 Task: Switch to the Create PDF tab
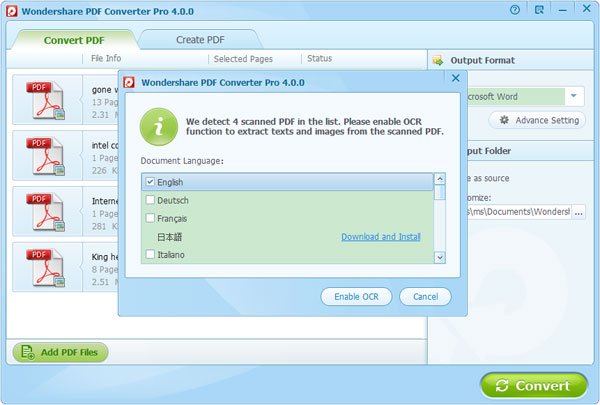(200, 40)
